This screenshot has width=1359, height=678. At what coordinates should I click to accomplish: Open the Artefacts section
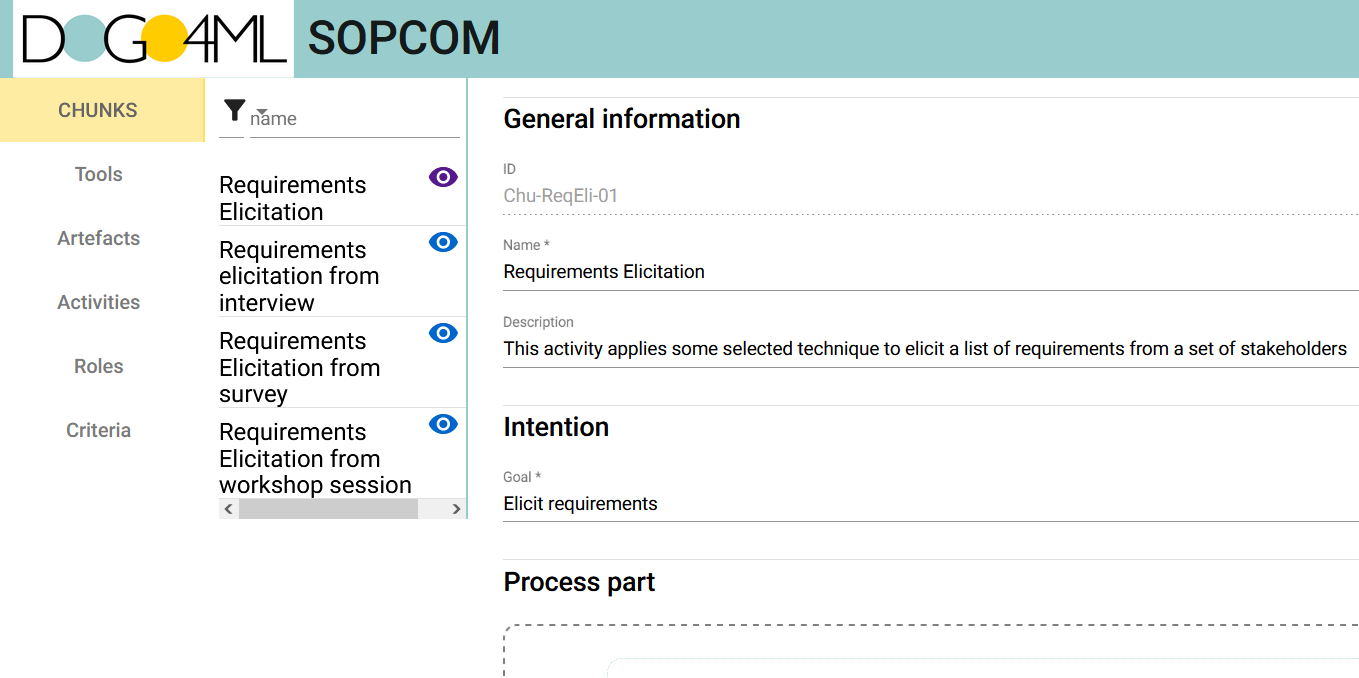(98, 238)
